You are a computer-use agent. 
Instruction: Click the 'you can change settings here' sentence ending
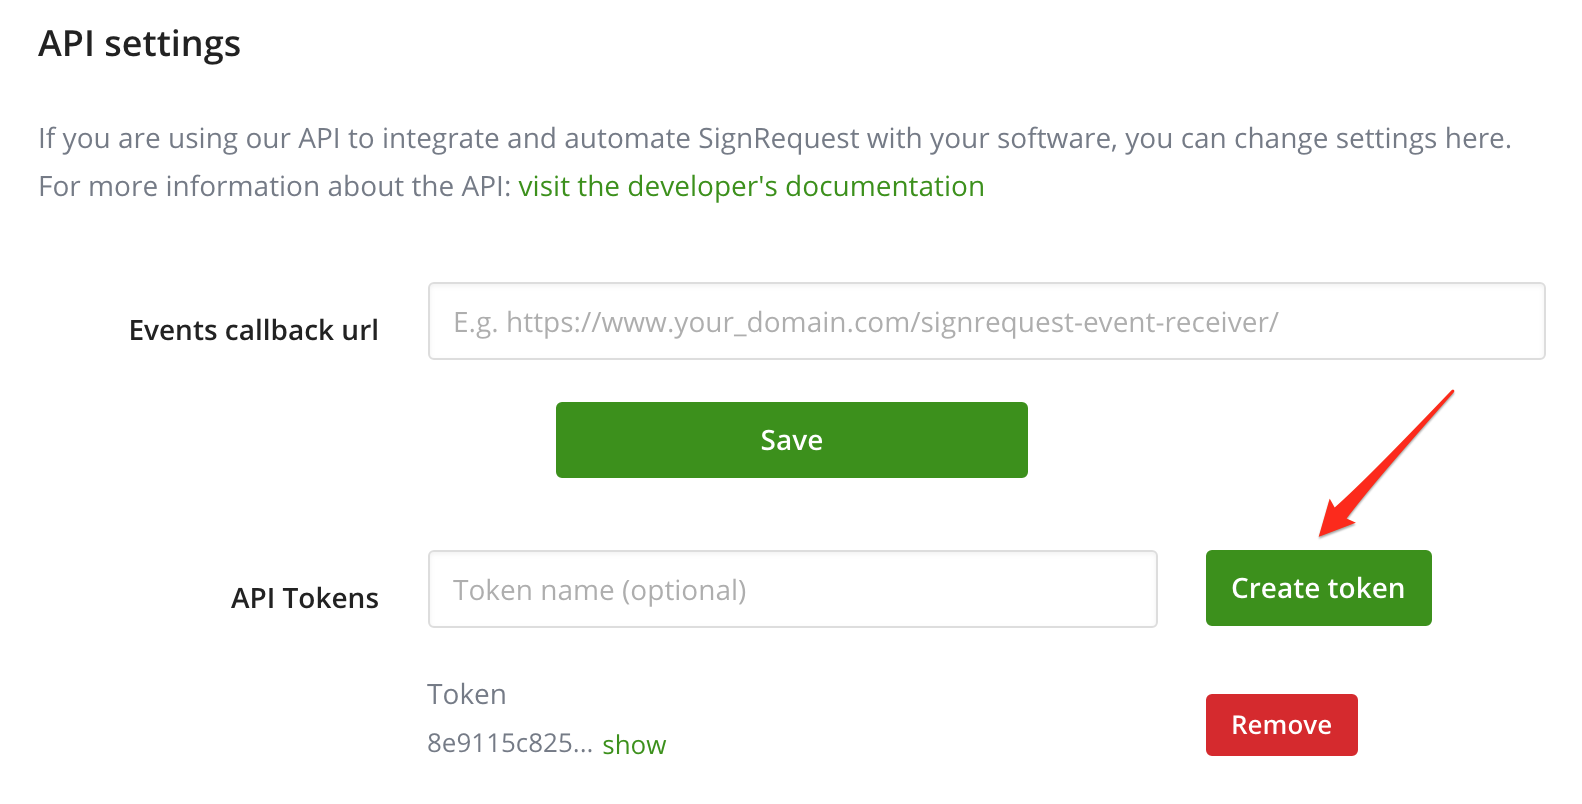[x=1318, y=138]
